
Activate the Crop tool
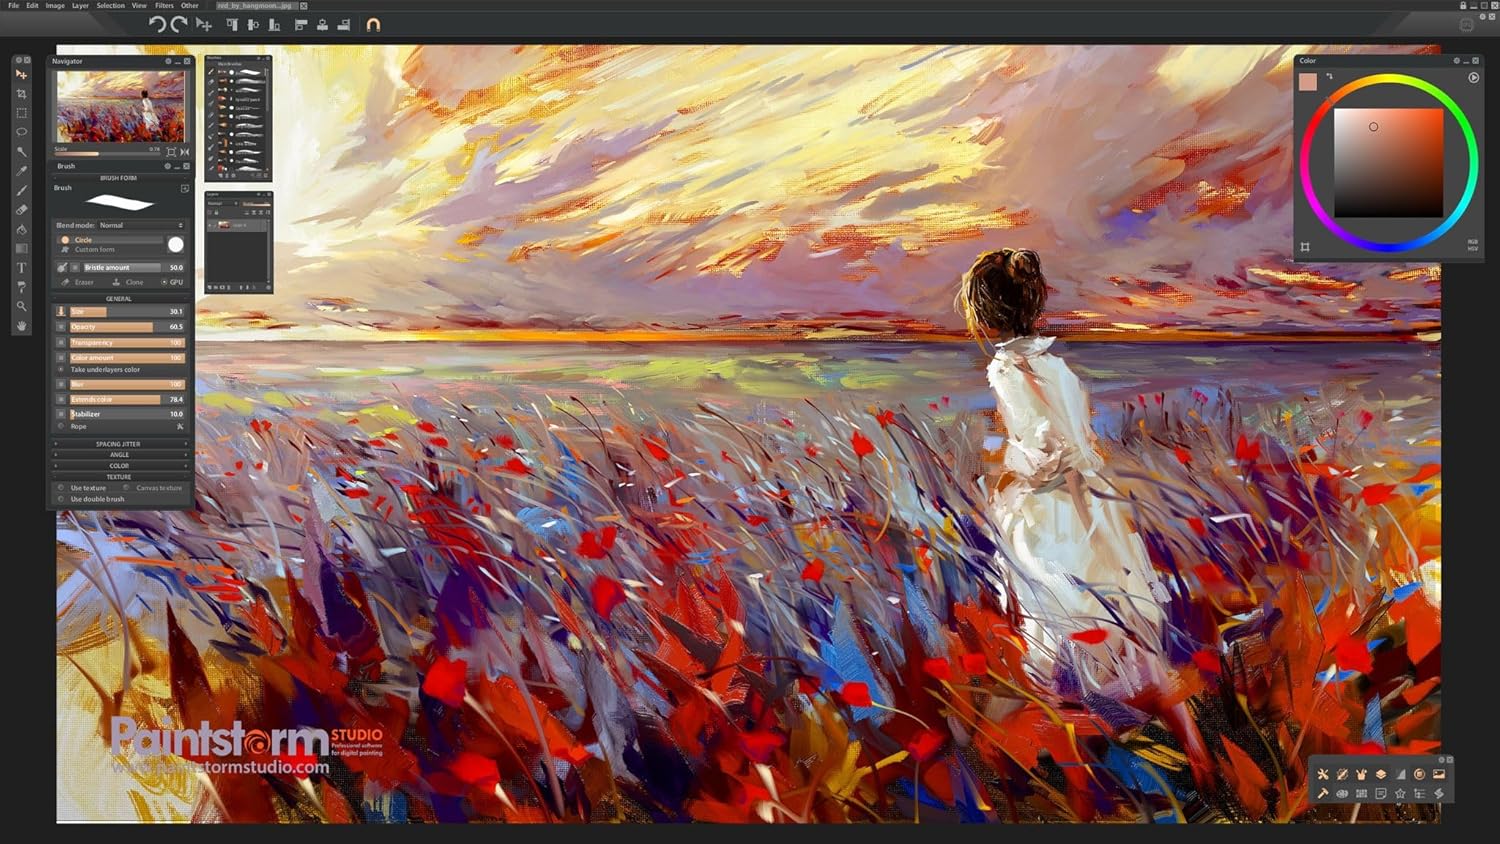coord(21,95)
